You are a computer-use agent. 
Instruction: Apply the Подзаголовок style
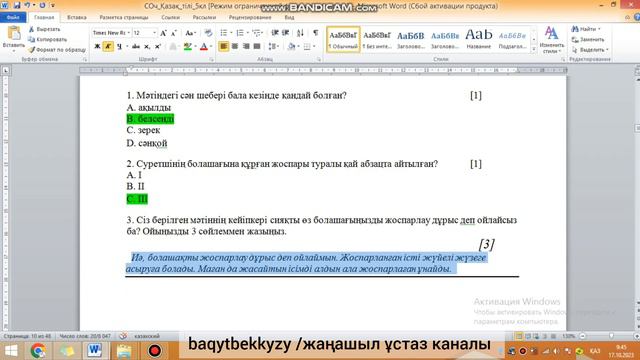click(512, 40)
